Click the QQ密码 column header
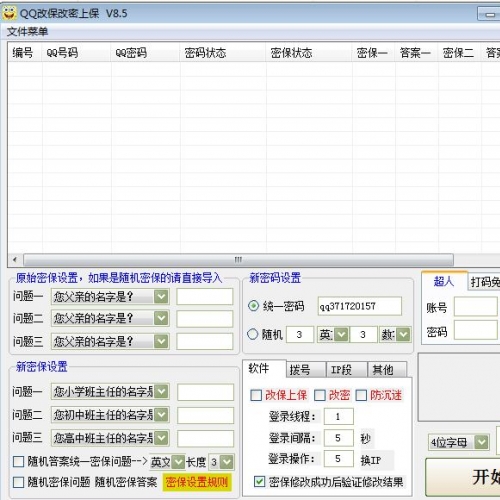Image resolution: width=500 pixels, height=500 pixels. pos(145,53)
